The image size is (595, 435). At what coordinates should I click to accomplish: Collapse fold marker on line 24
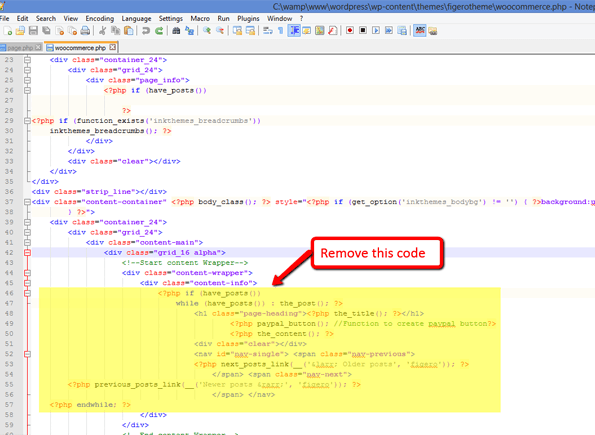pos(27,70)
